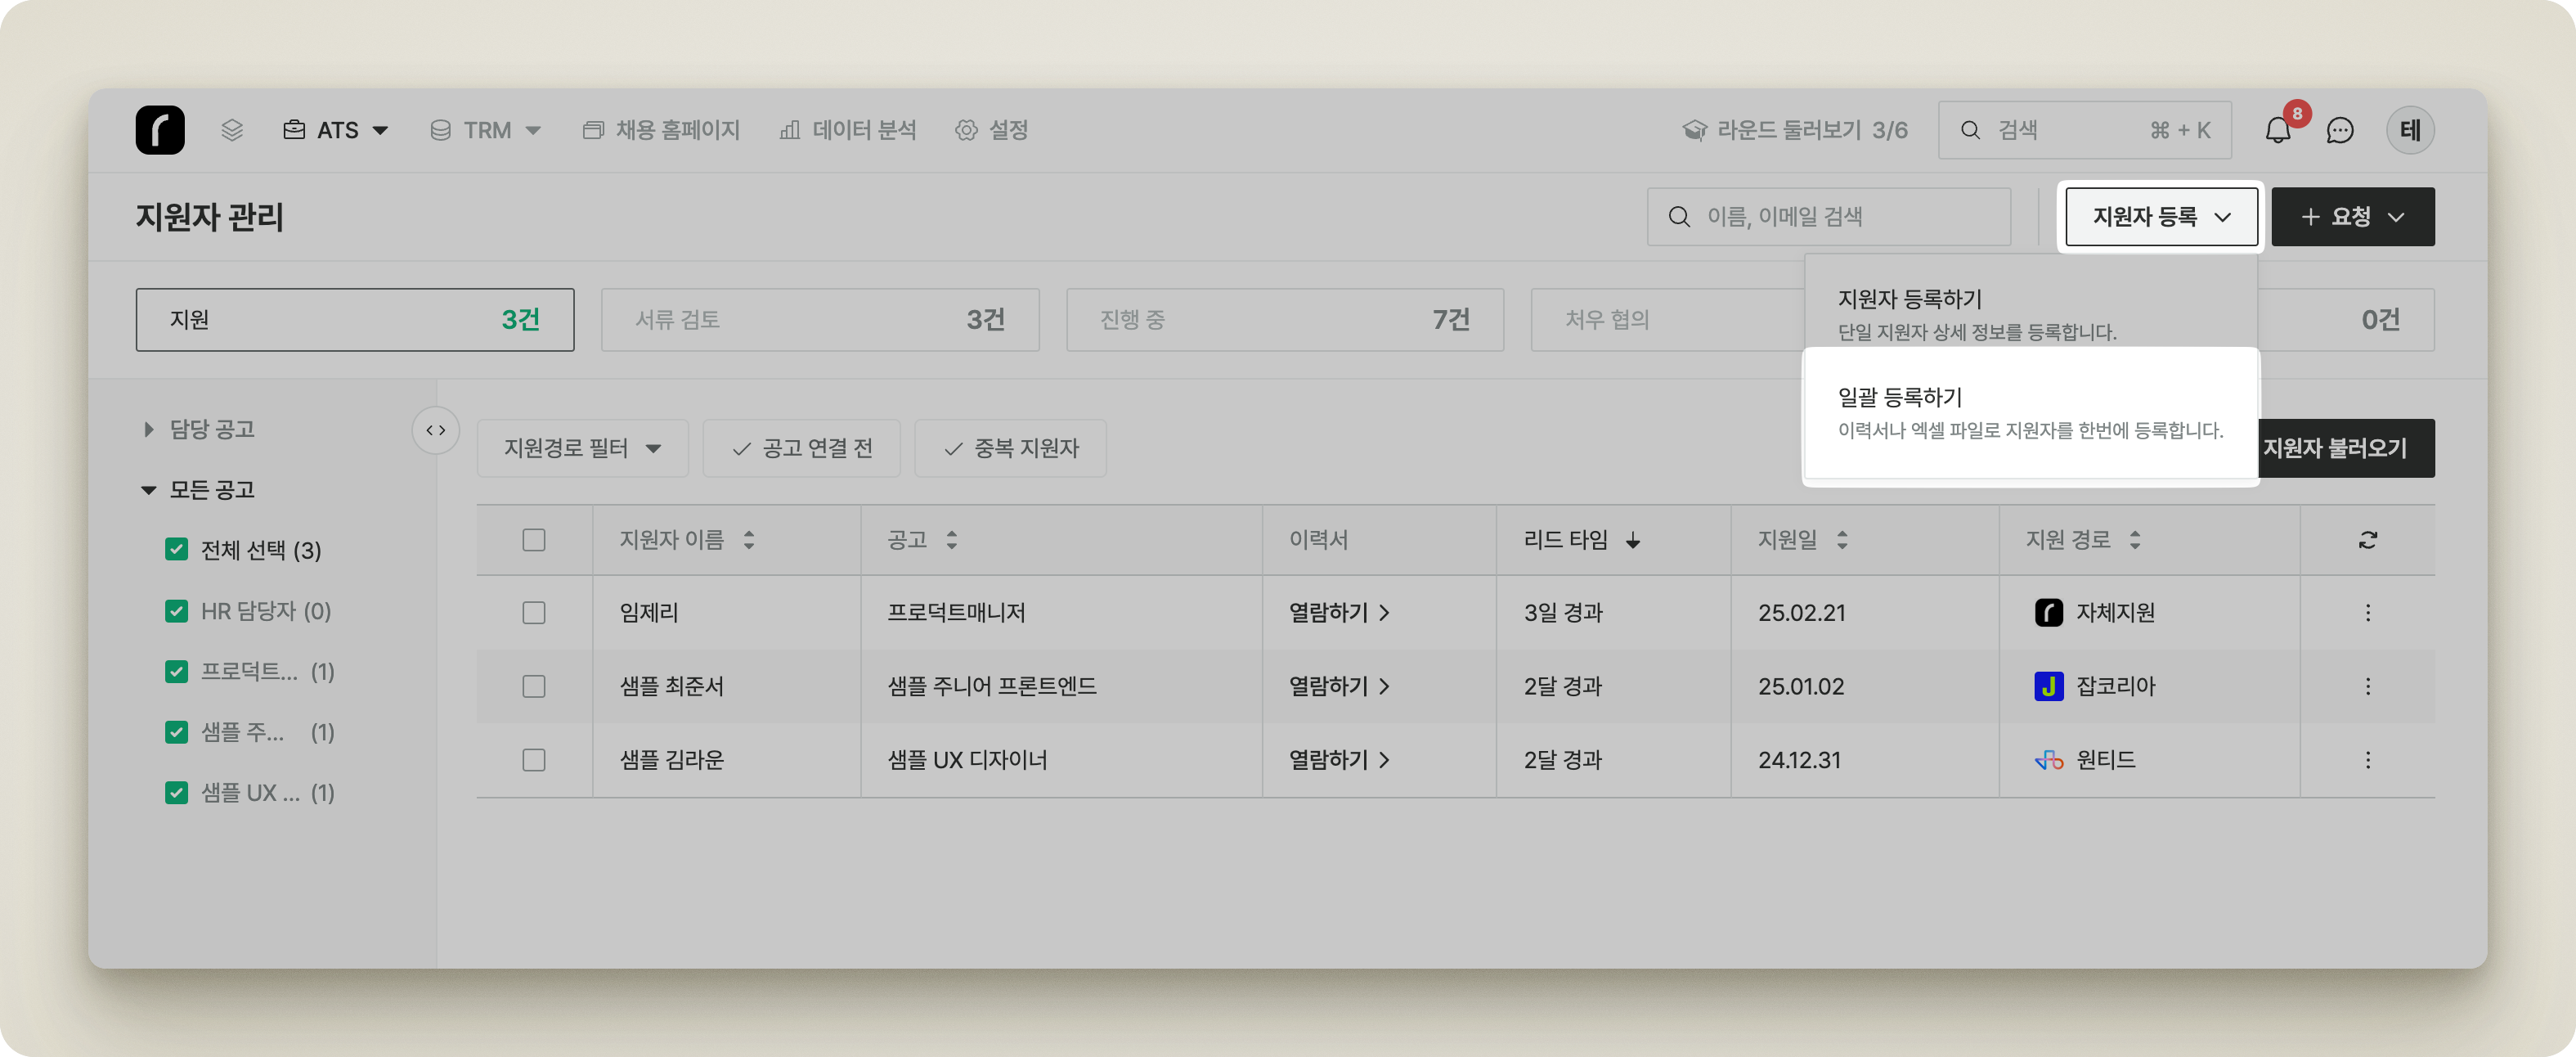Open the ATS navigation dropdown

click(336, 130)
